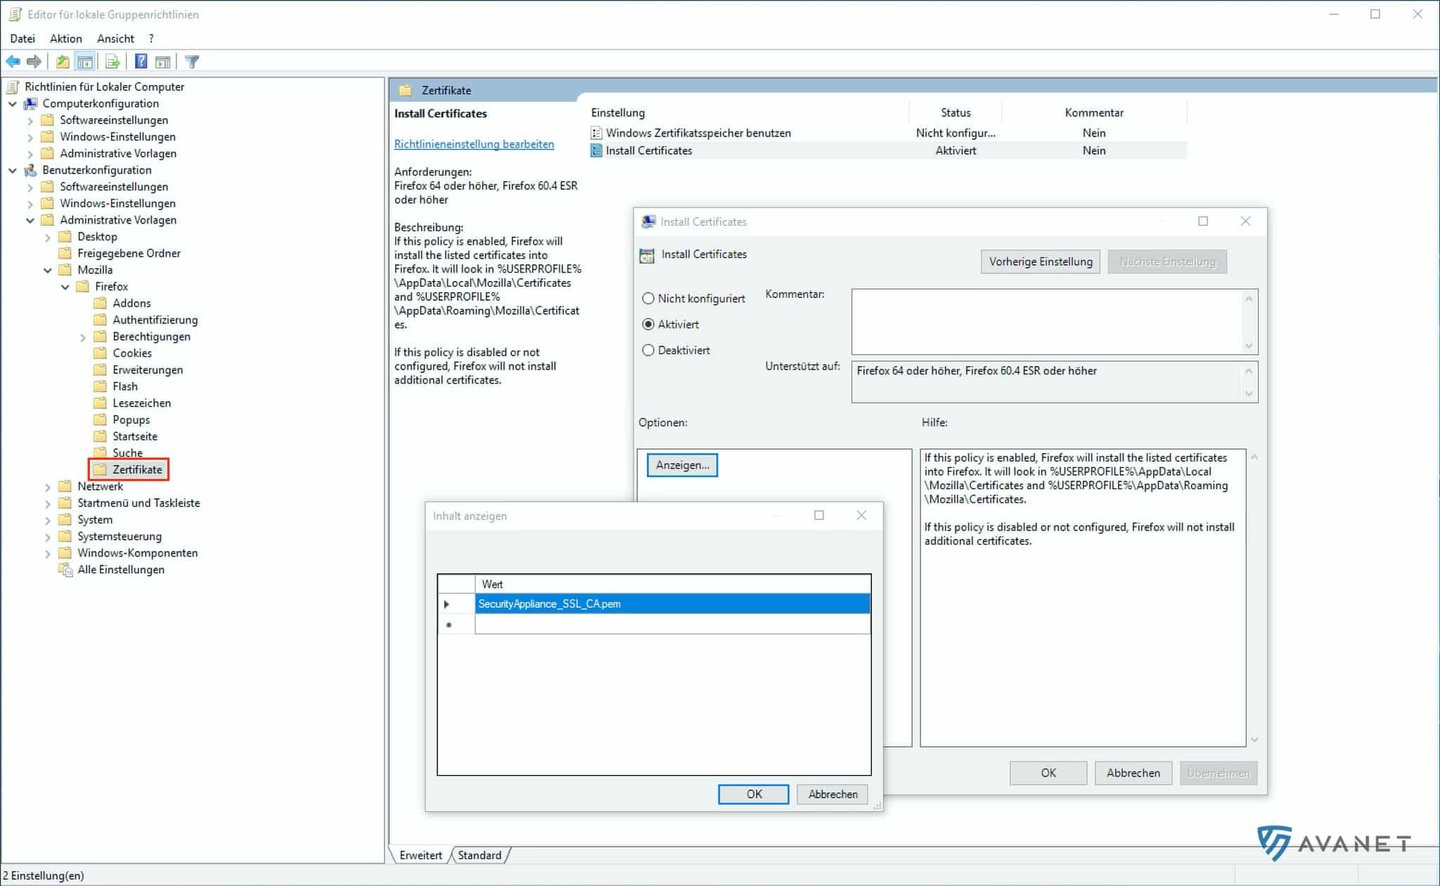
Task: Click the Desktop folder icon in tree
Action: point(65,237)
